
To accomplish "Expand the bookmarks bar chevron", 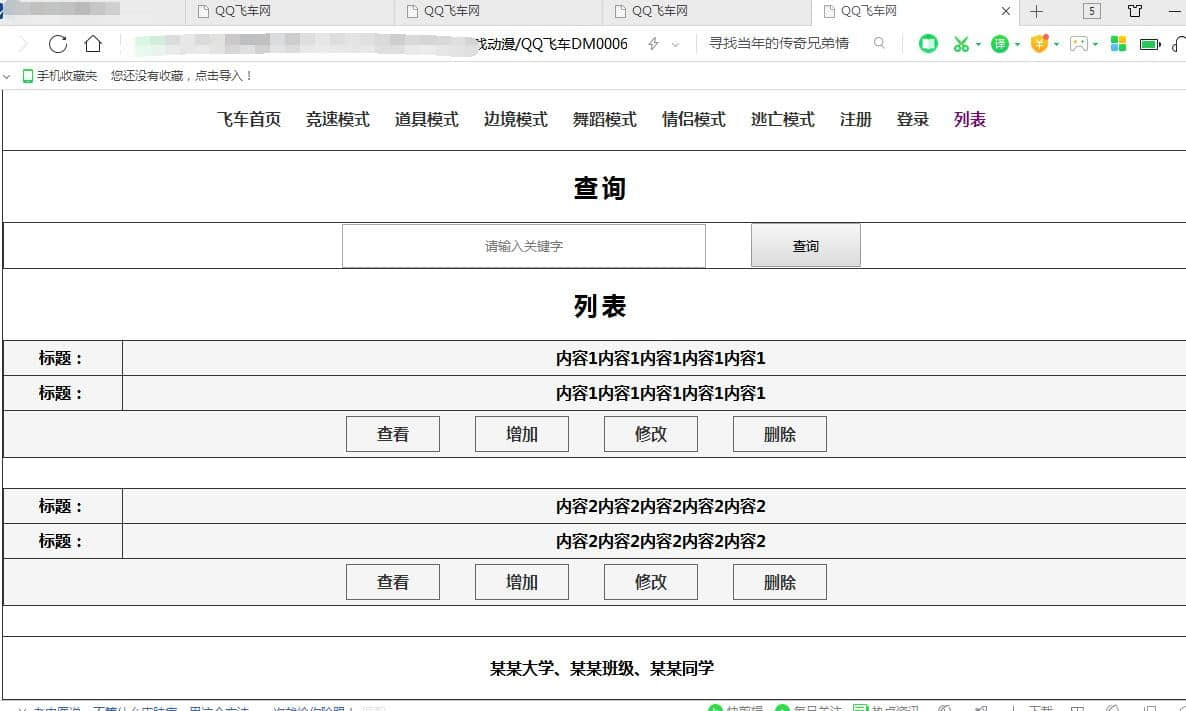I will pos(8,76).
